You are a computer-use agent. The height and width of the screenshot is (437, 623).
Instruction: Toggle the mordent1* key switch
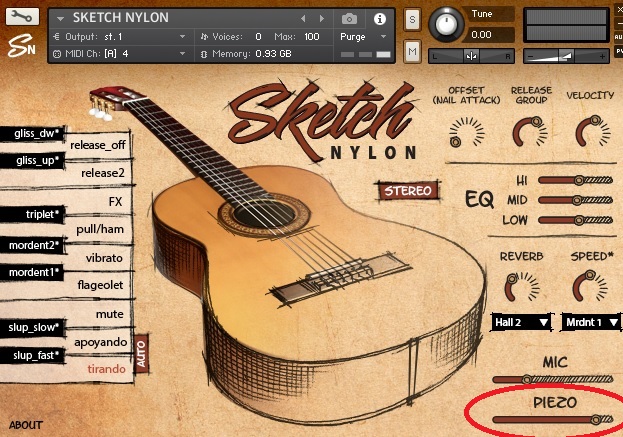(x=33, y=273)
